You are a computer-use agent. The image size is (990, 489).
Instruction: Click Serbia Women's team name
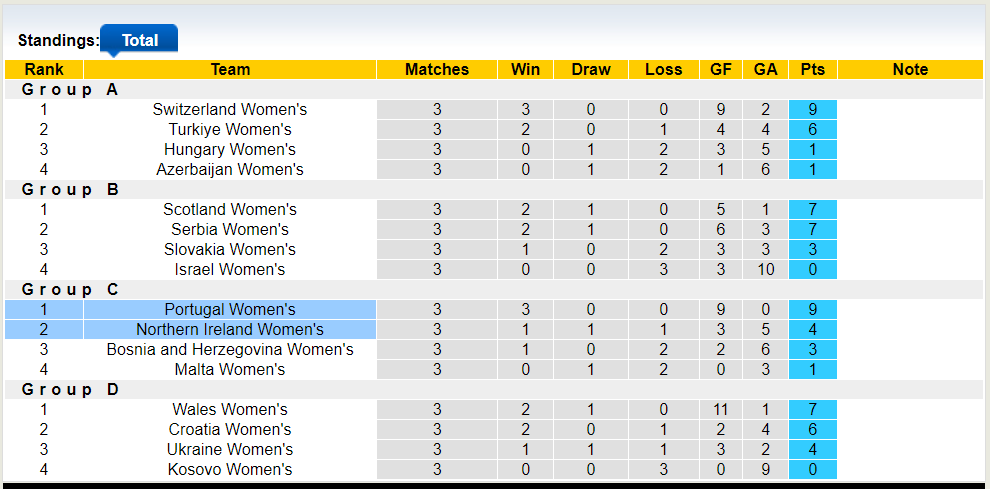click(230, 230)
